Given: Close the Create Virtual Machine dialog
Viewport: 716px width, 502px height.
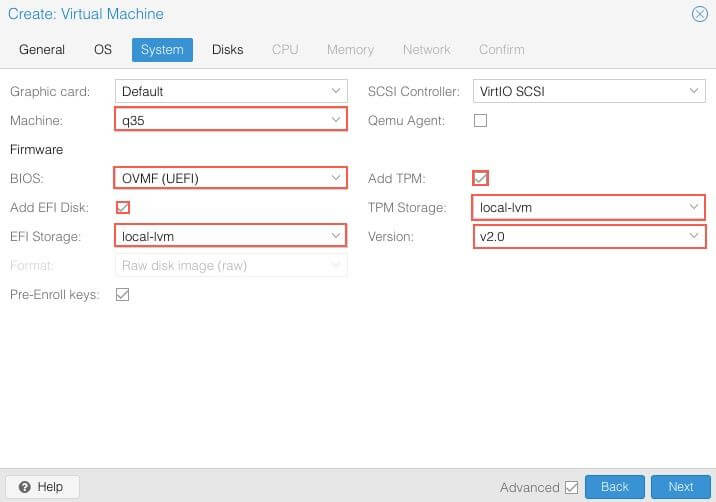Looking at the screenshot, I should point(699,14).
